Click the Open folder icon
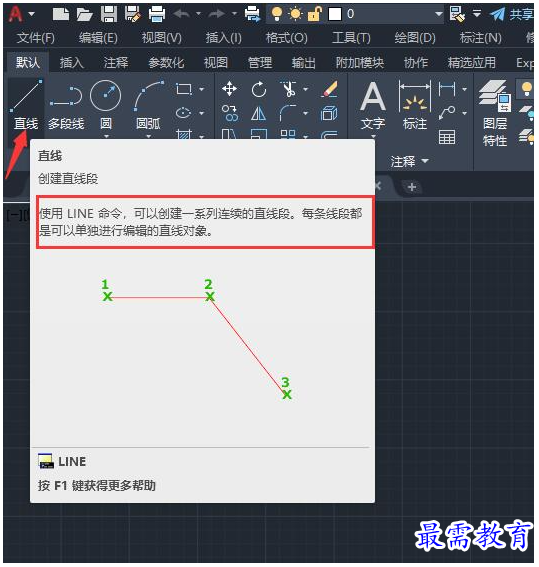The image size is (539, 567). (x=85, y=14)
